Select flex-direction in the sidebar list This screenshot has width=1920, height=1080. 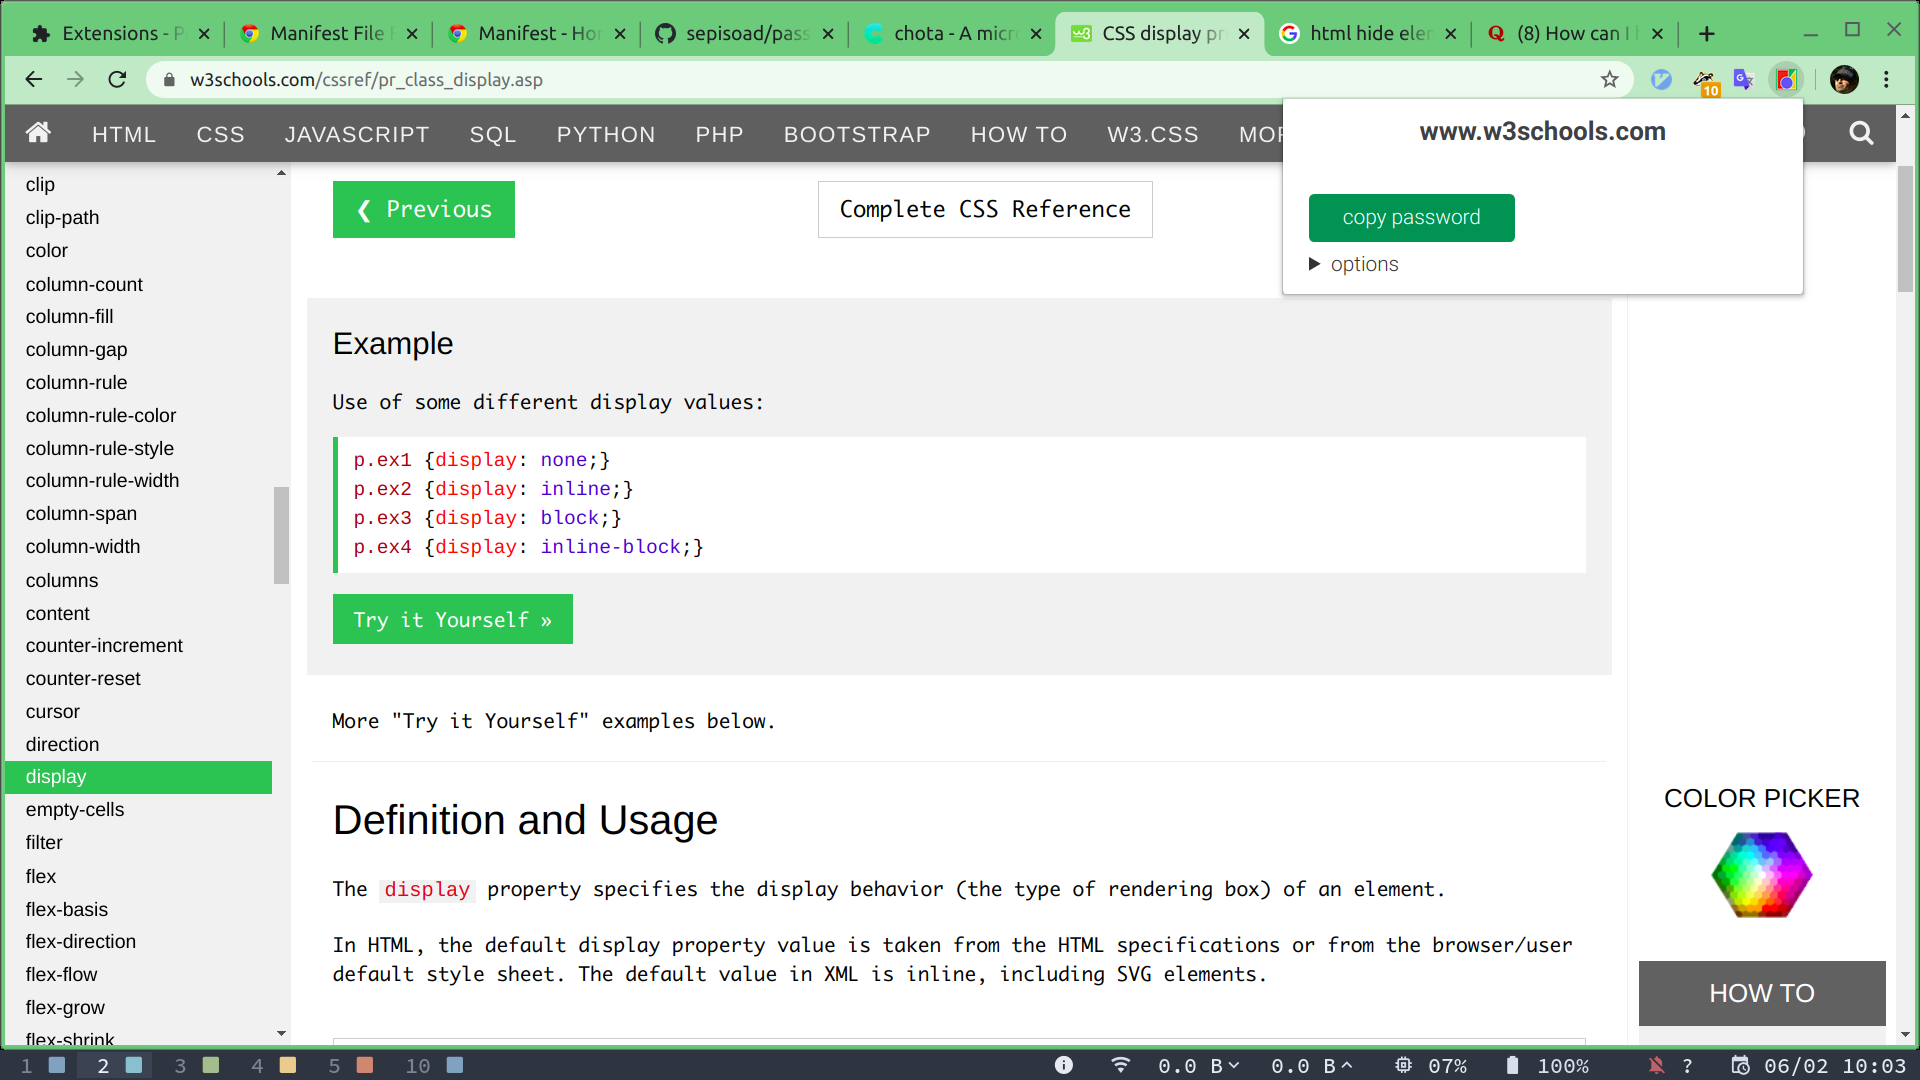click(81, 942)
